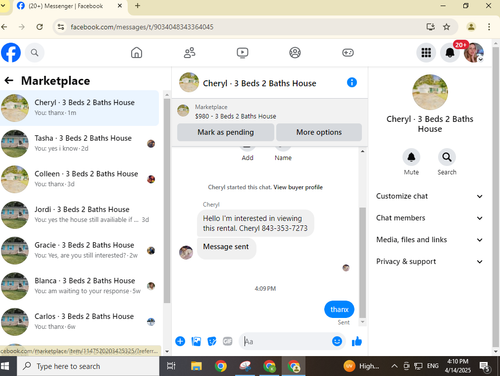Reload the page in Chrome

point(40,27)
